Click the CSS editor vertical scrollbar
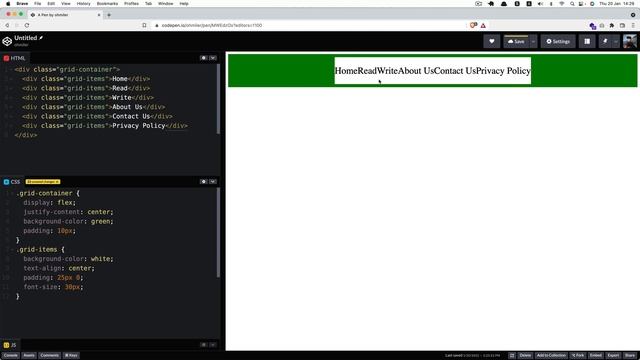640x360 pixels. tap(218, 233)
